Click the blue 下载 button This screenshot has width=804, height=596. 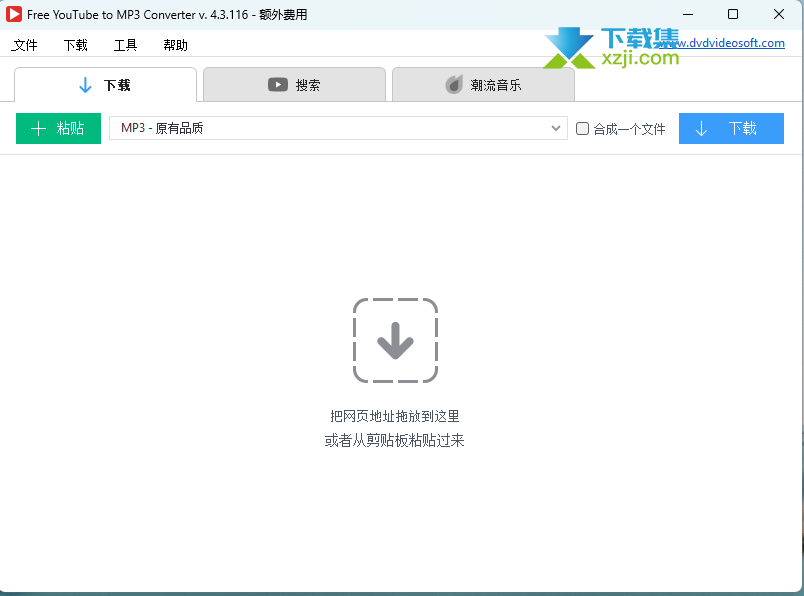pyautogui.click(x=731, y=128)
